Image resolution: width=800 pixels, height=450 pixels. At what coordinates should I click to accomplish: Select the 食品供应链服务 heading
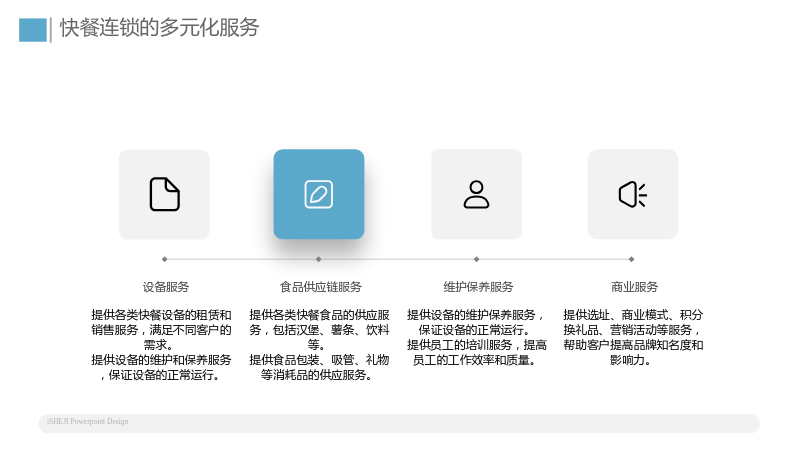coord(320,287)
